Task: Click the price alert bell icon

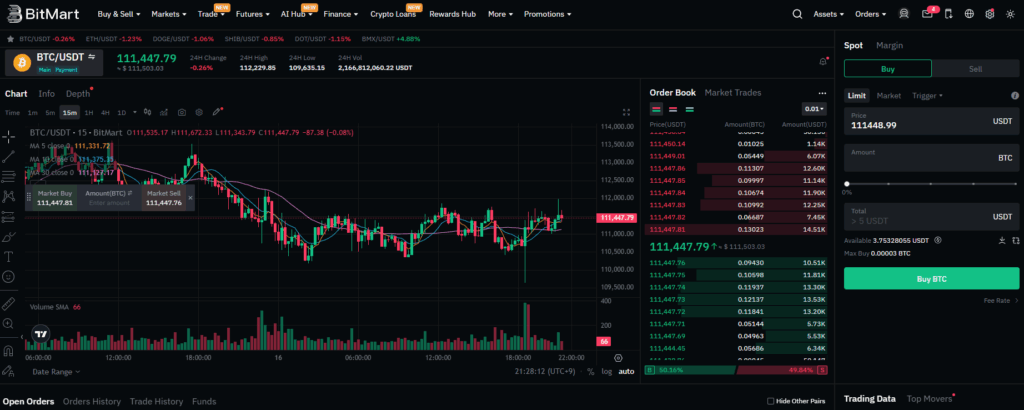Action: pyautogui.click(x=822, y=61)
